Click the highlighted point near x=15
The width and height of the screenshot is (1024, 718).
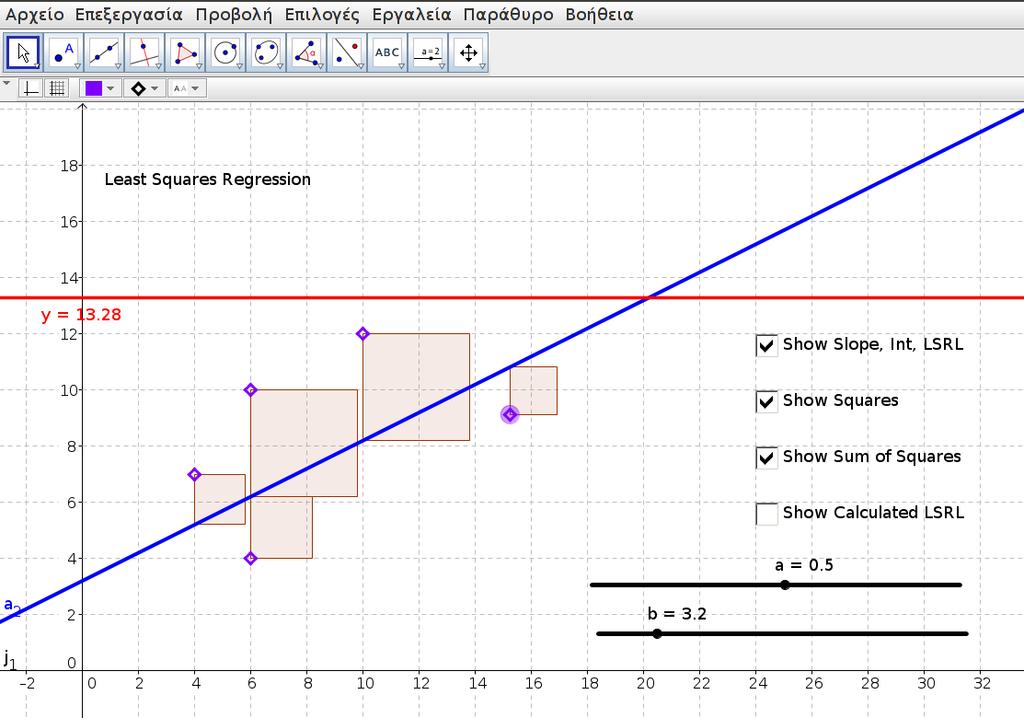(510, 414)
